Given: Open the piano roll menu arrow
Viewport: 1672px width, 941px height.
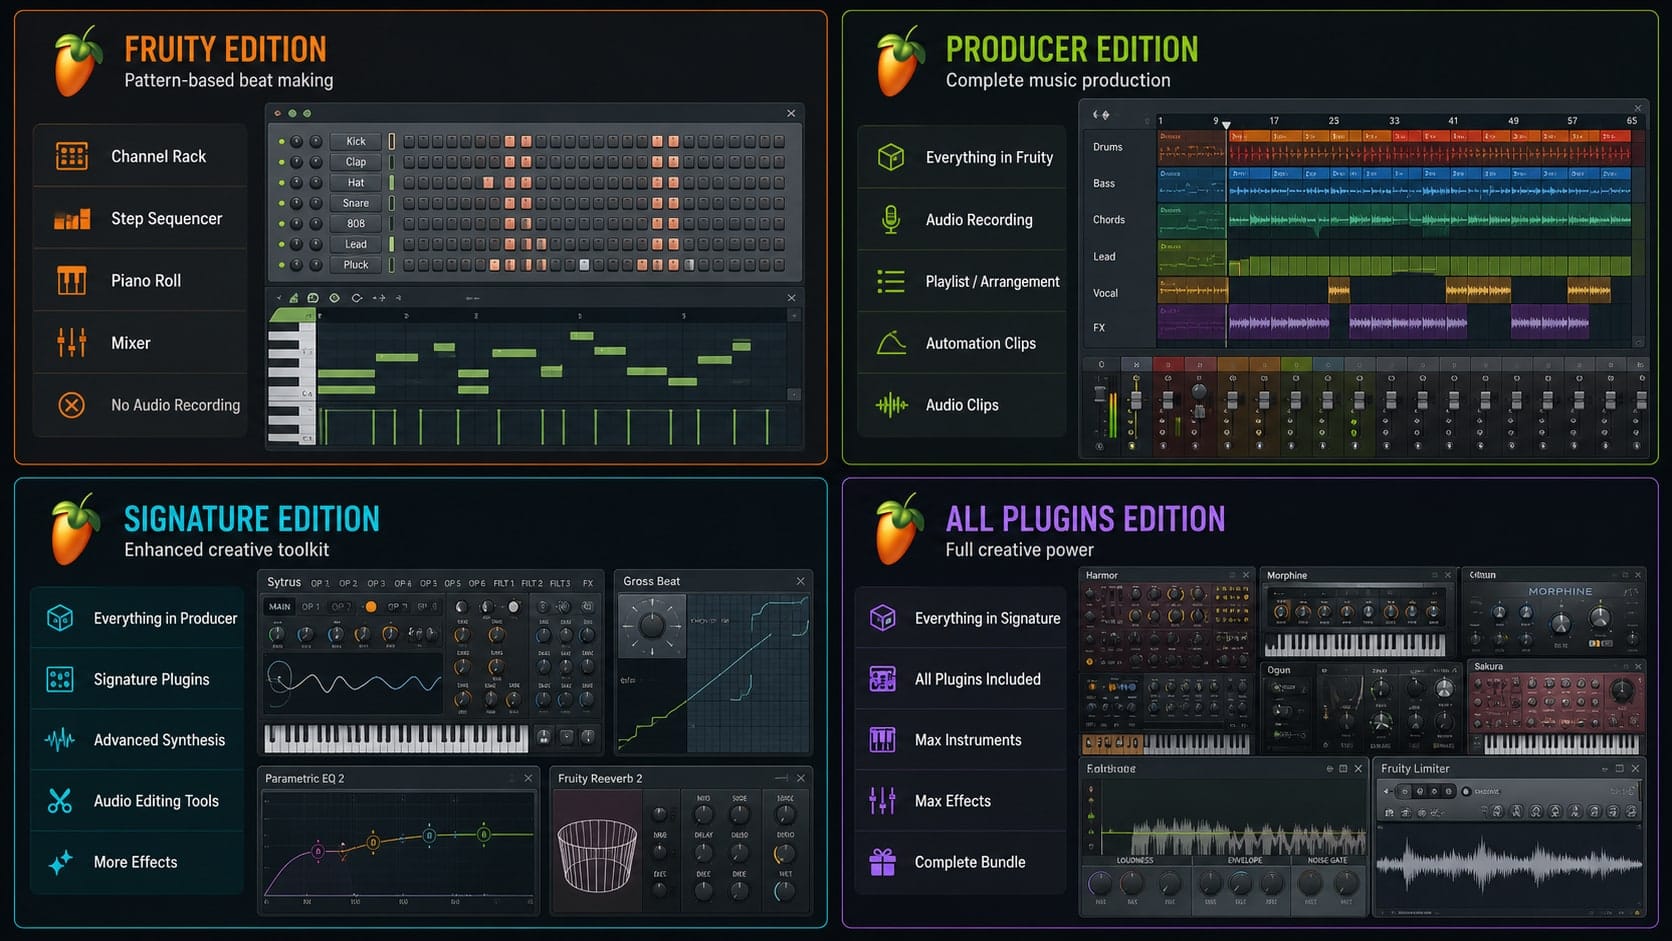Looking at the screenshot, I should pos(279,298).
